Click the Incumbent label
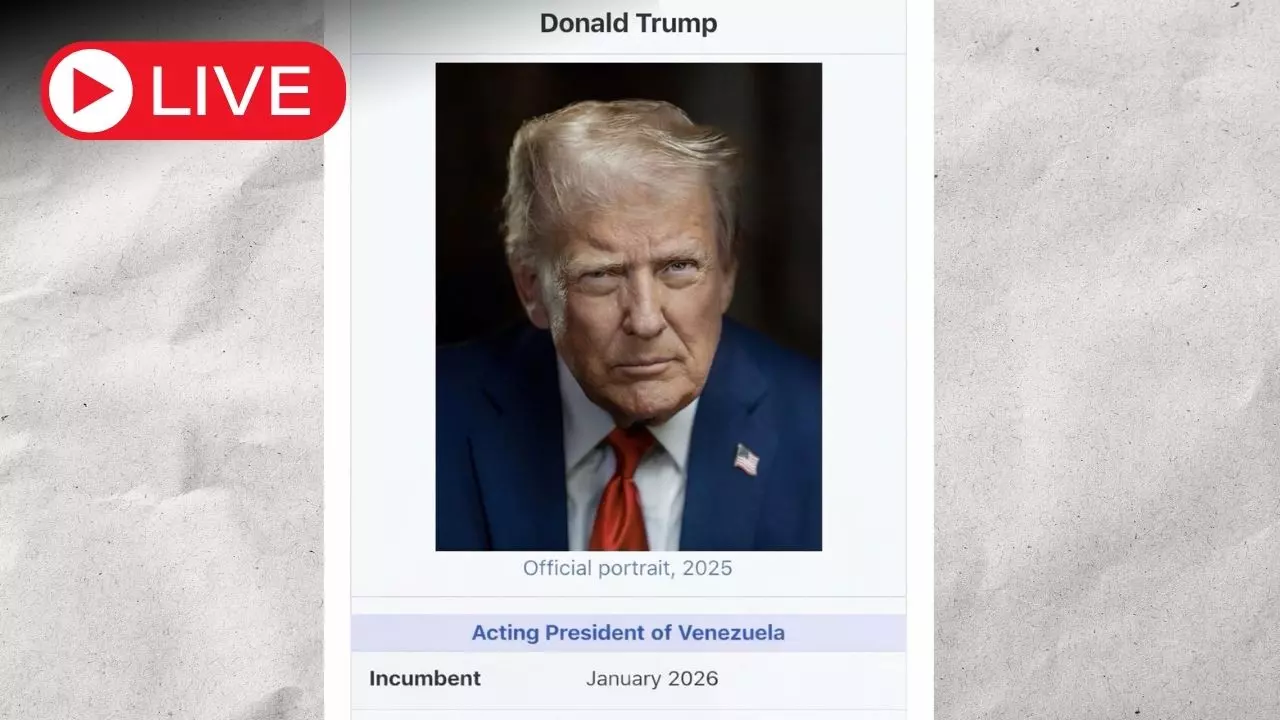Image resolution: width=1280 pixels, height=720 pixels. 425,678
